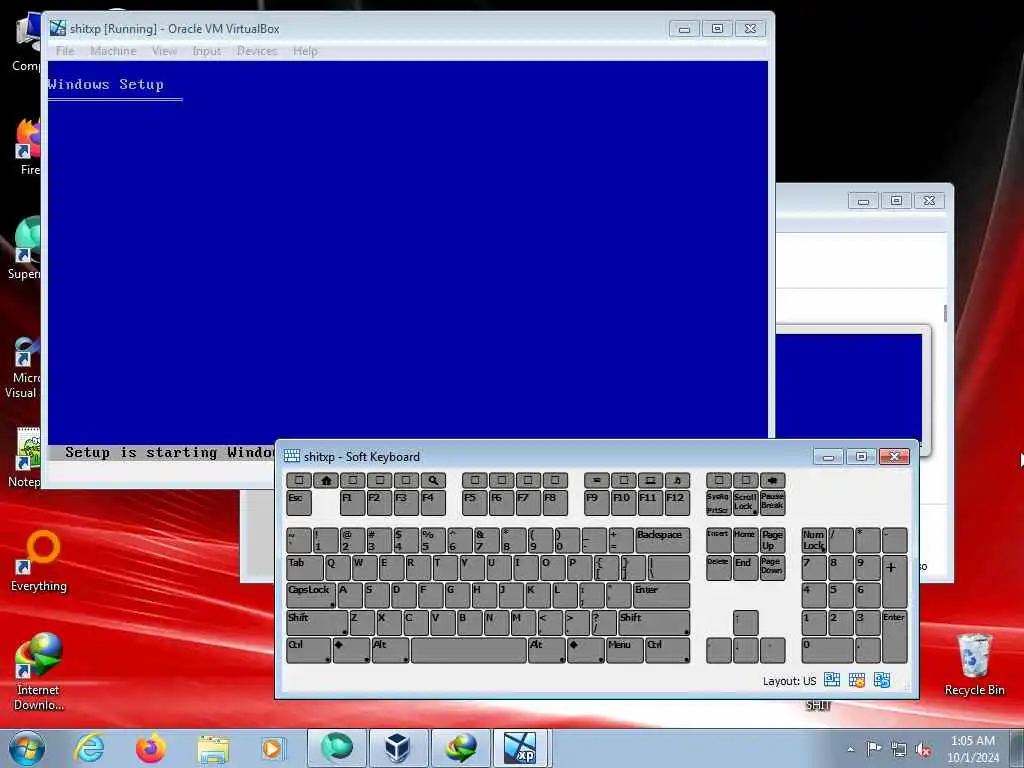
Task: Click the space bar key
Action: (468, 650)
